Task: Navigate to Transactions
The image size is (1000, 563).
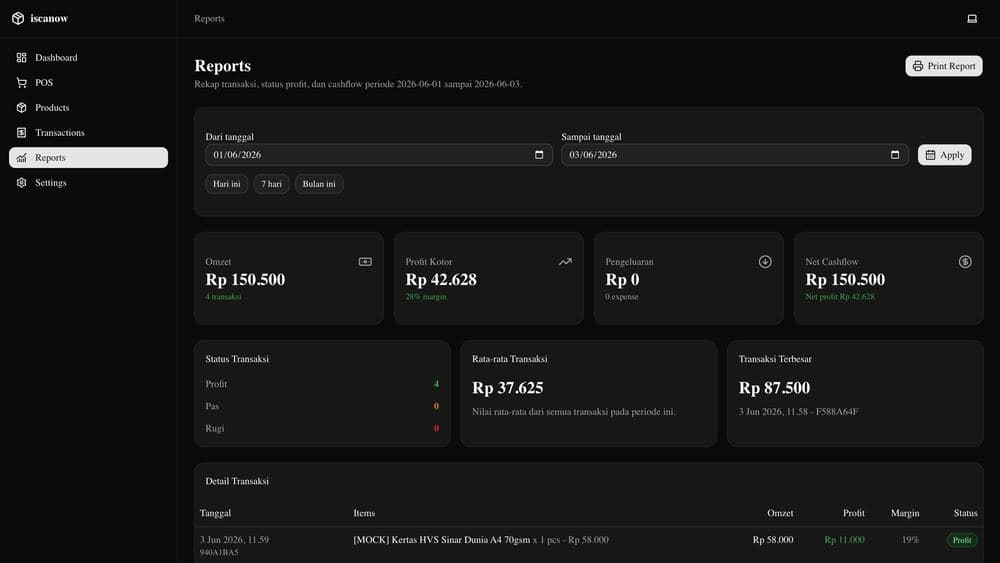Action: pyautogui.click(x=89, y=133)
